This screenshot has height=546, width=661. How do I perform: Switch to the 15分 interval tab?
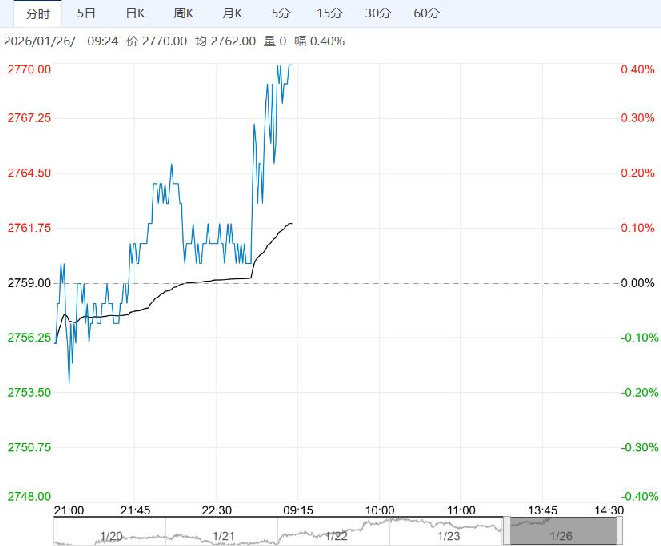[328, 13]
